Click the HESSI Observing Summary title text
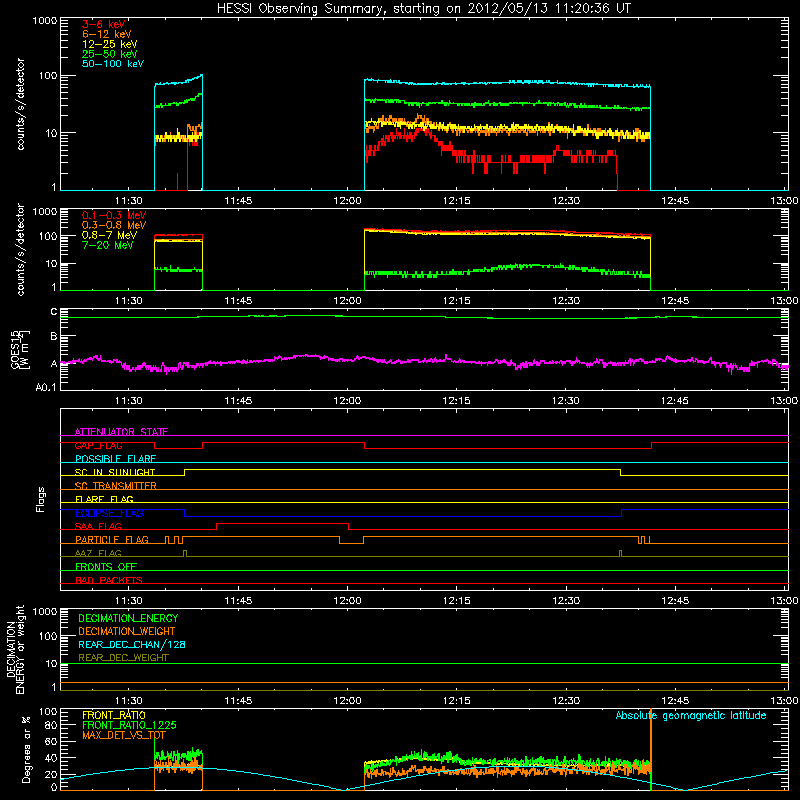 (424, 8)
